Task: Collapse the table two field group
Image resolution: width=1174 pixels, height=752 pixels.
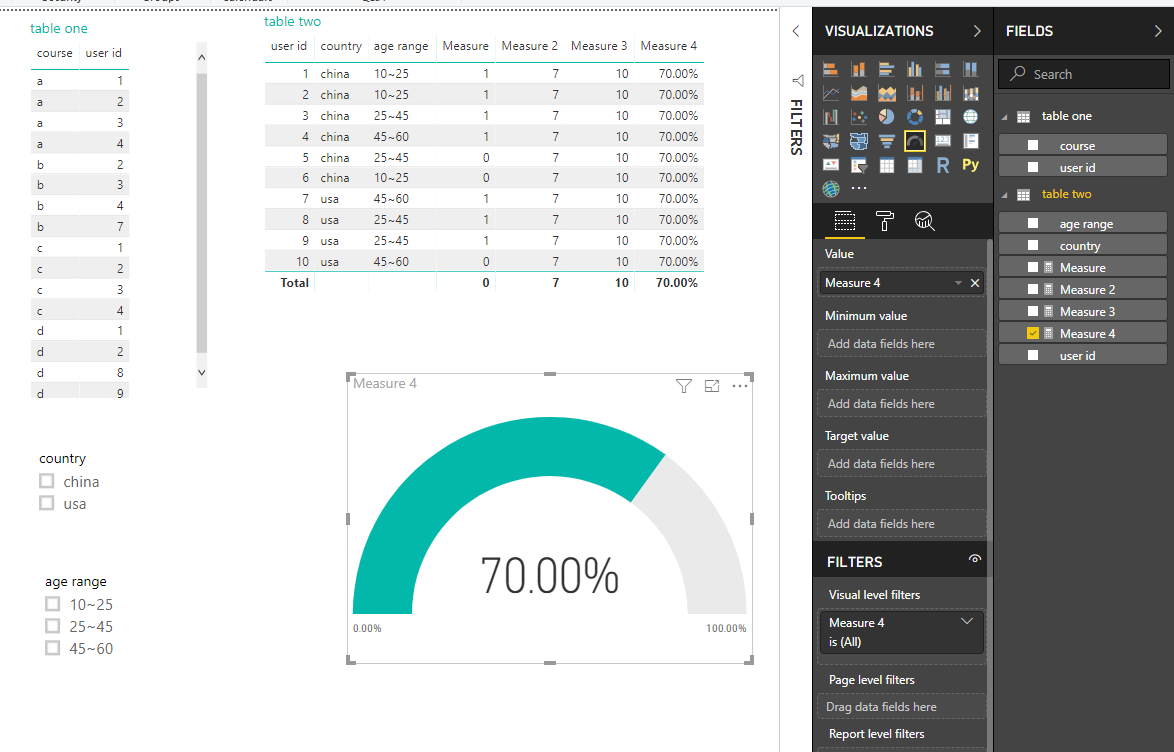Action: [1004, 195]
